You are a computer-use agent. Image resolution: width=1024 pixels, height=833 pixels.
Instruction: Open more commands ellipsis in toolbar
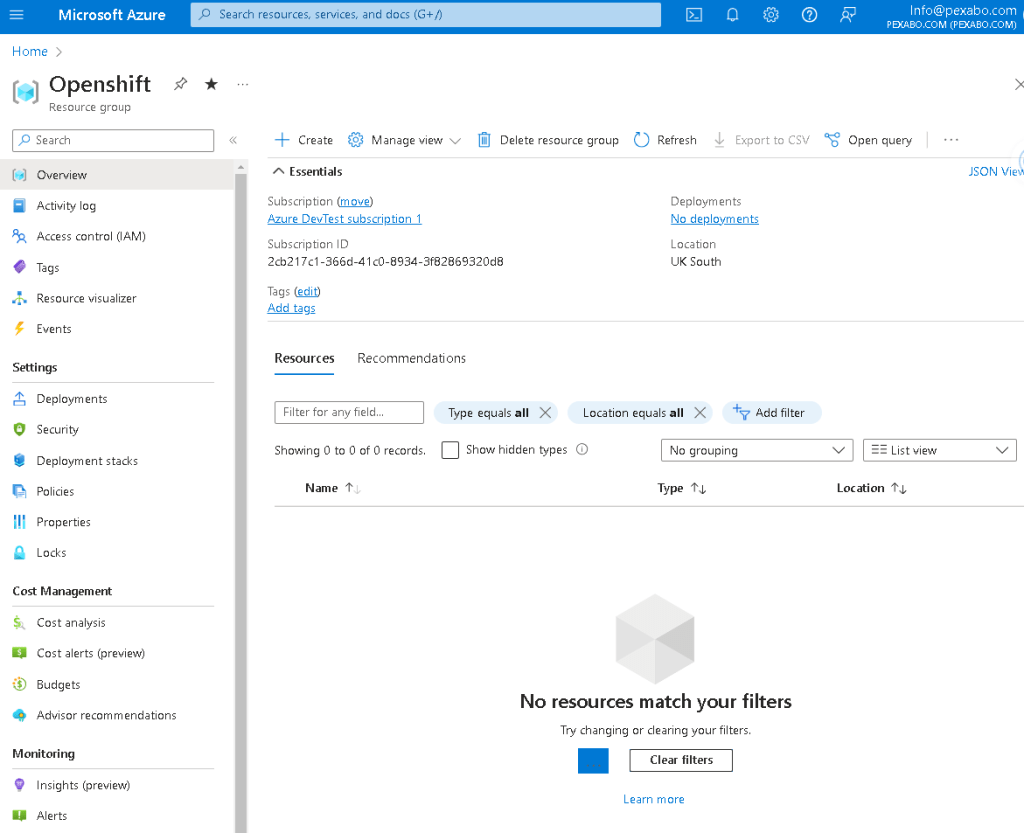tap(951, 140)
